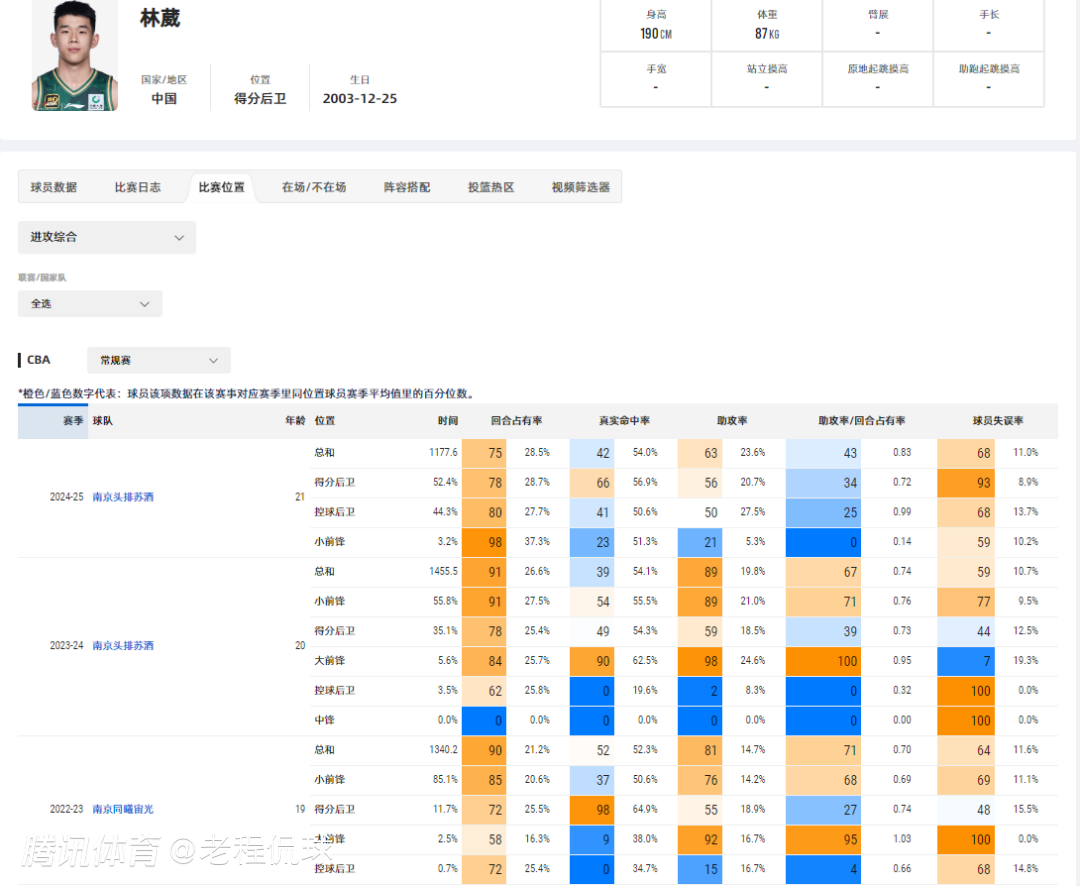Click the 时间 column header

[x=447, y=421]
